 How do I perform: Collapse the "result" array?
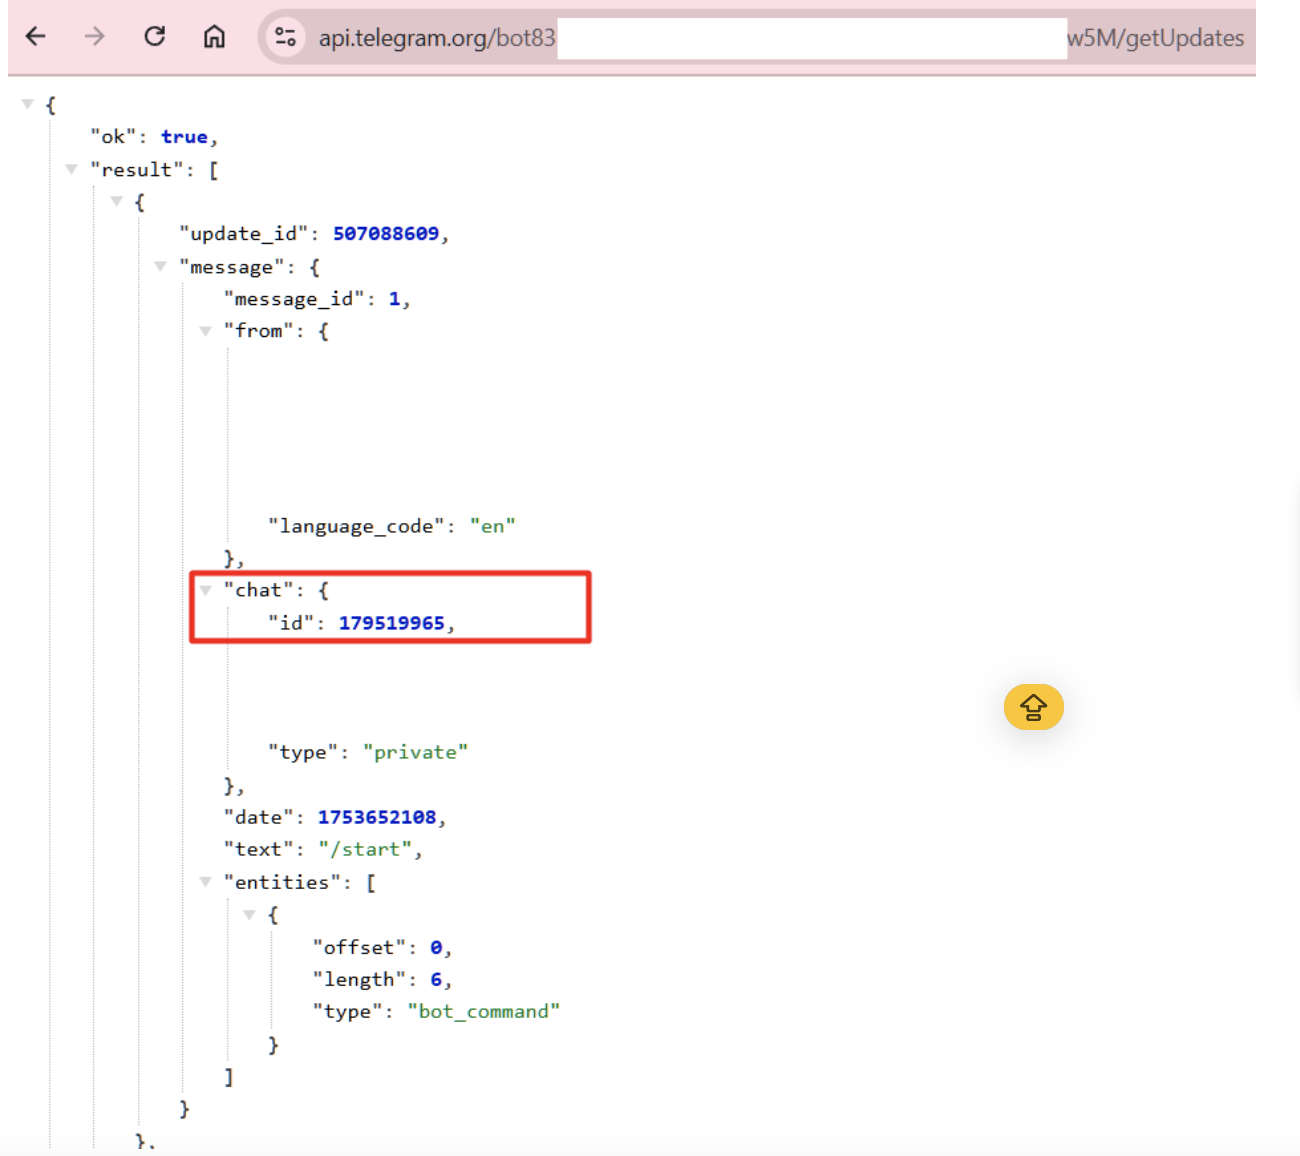[x=72, y=169]
